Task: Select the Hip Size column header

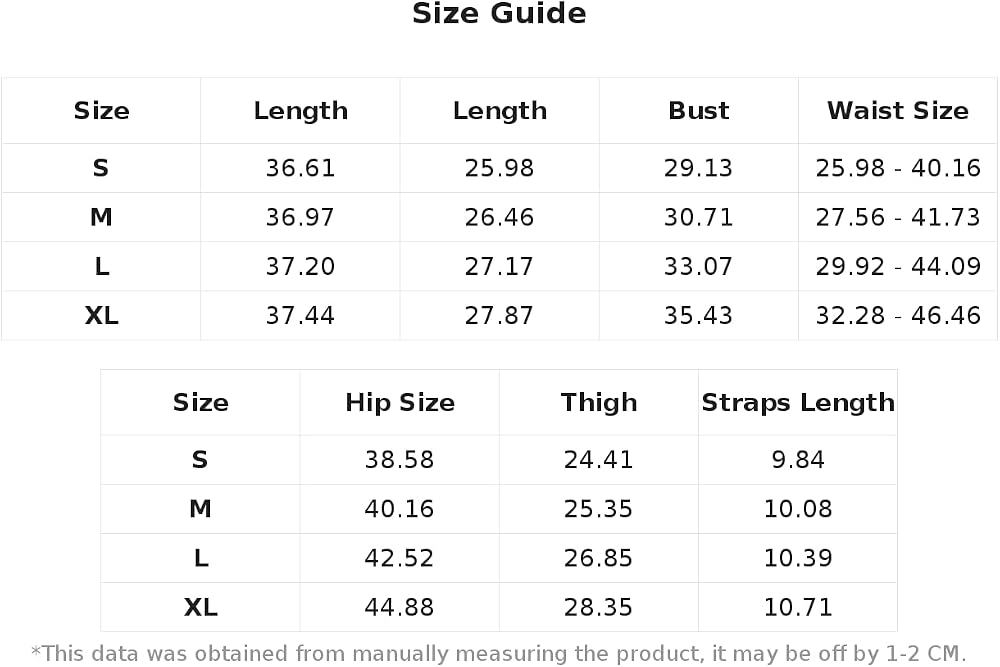Action: point(400,403)
